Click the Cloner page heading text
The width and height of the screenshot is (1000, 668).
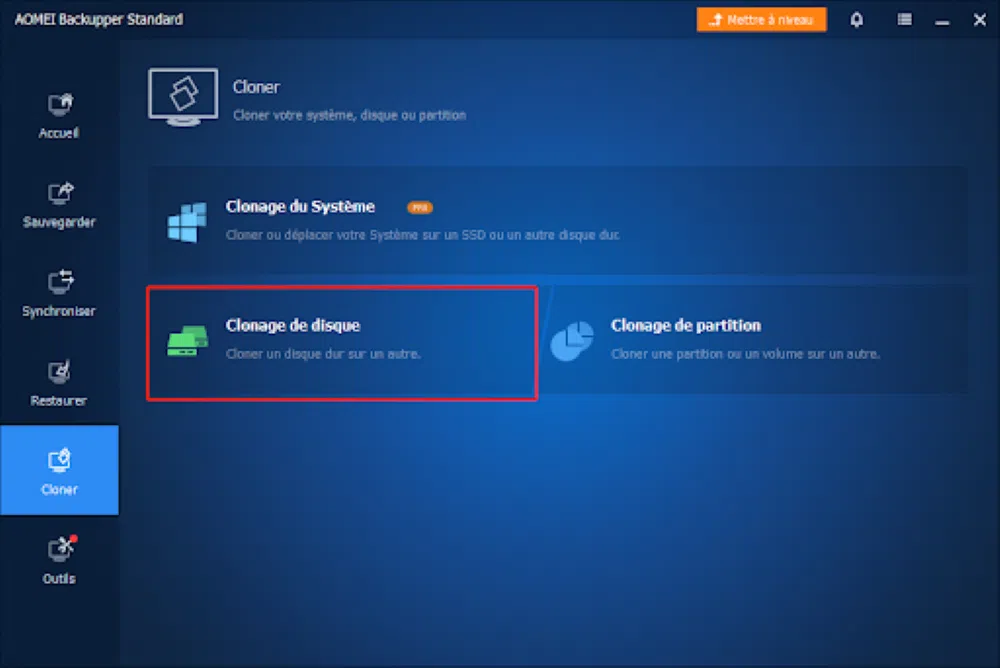click(x=256, y=87)
